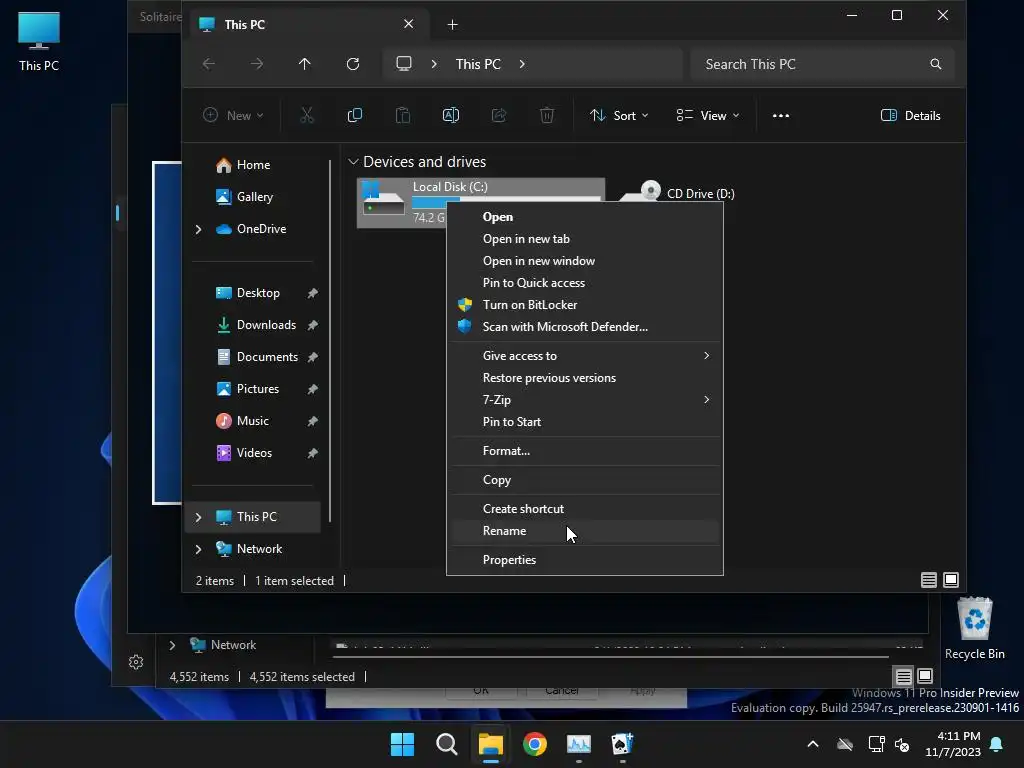The height and width of the screenshot is (768, 1024).
Task: Select Pin to Start
Action: (584, 422)
